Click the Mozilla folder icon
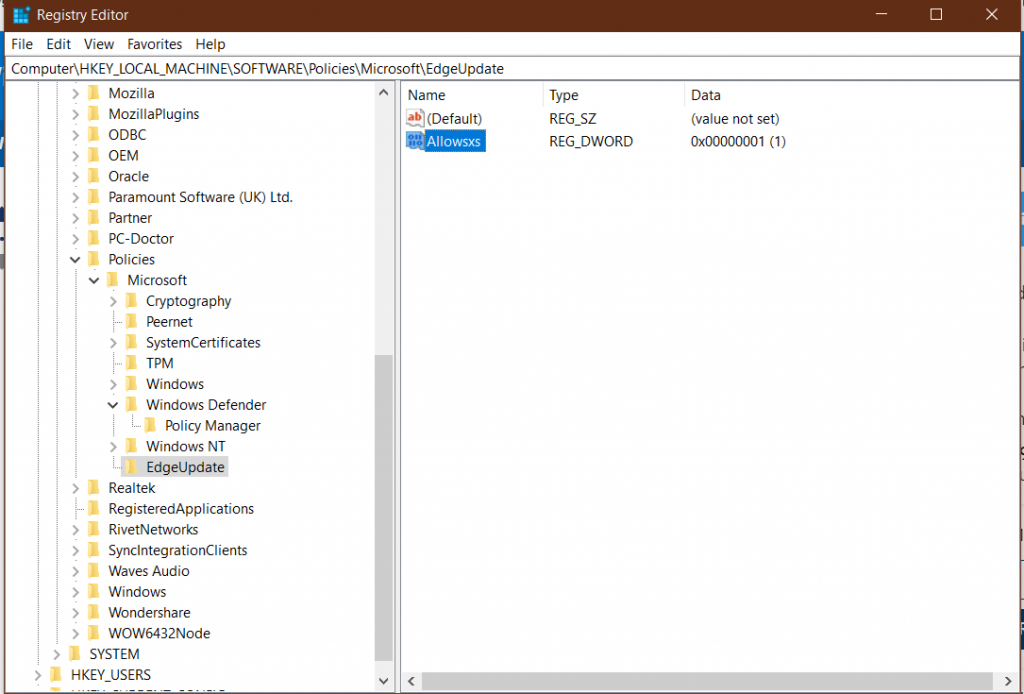 [94, 93]
